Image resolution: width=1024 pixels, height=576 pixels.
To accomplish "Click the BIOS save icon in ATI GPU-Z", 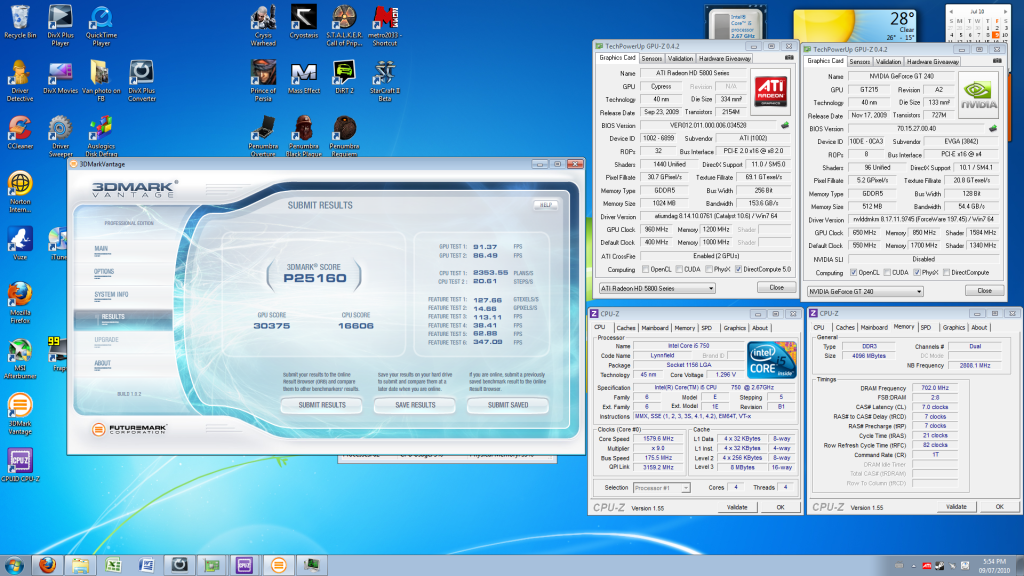I will [785, 125].
